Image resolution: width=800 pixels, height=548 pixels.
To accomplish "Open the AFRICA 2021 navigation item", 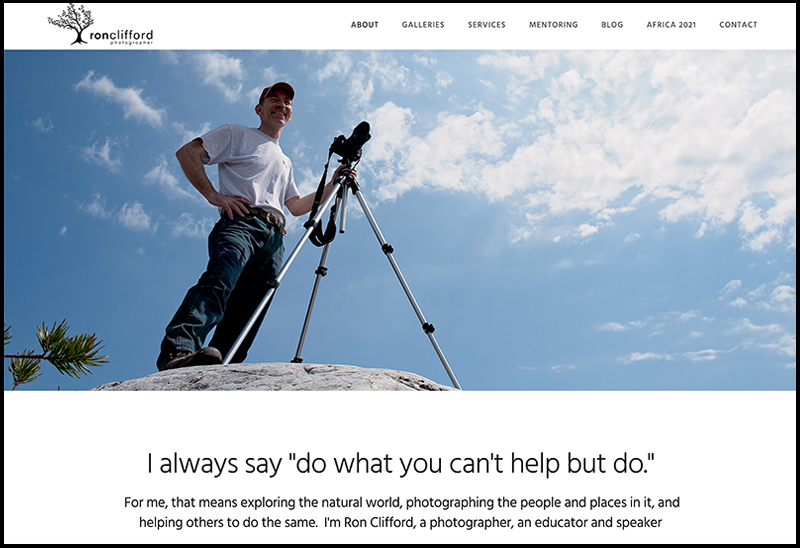I will 671,24.
